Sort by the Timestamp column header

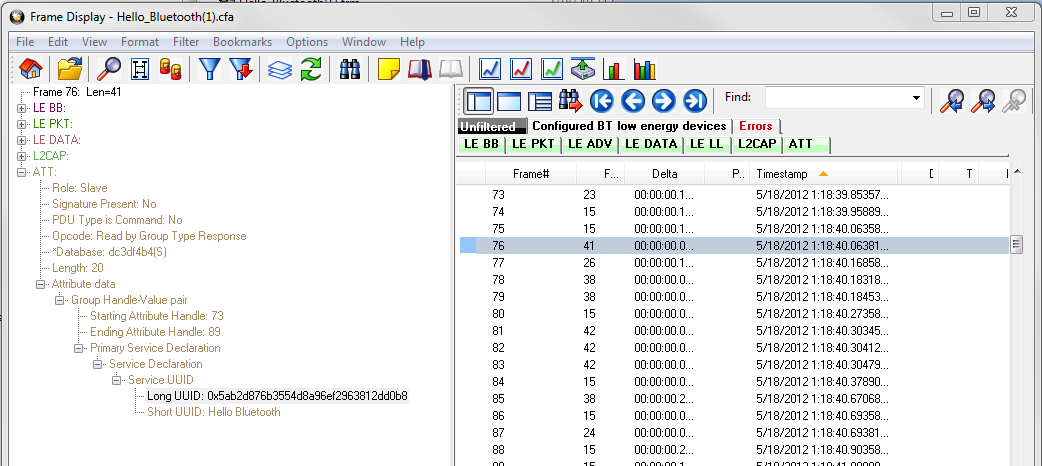(x=824, y=174)
